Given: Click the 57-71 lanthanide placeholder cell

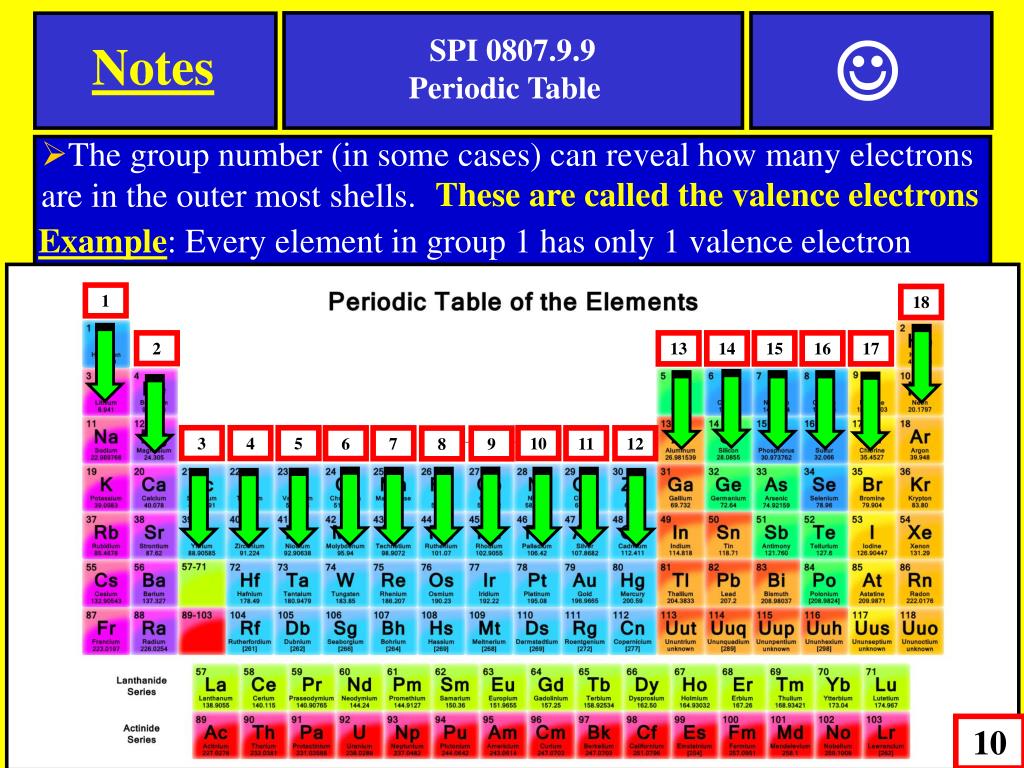Looking at the screenshot, I should pyautogui.click(x=202, y=584).
